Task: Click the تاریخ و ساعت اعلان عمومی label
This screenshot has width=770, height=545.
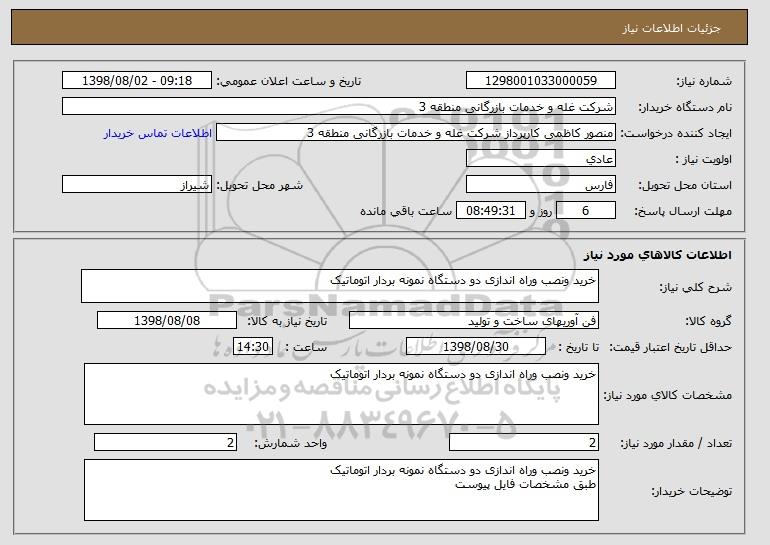Action: pyautogui.click(x=289, y=82)
